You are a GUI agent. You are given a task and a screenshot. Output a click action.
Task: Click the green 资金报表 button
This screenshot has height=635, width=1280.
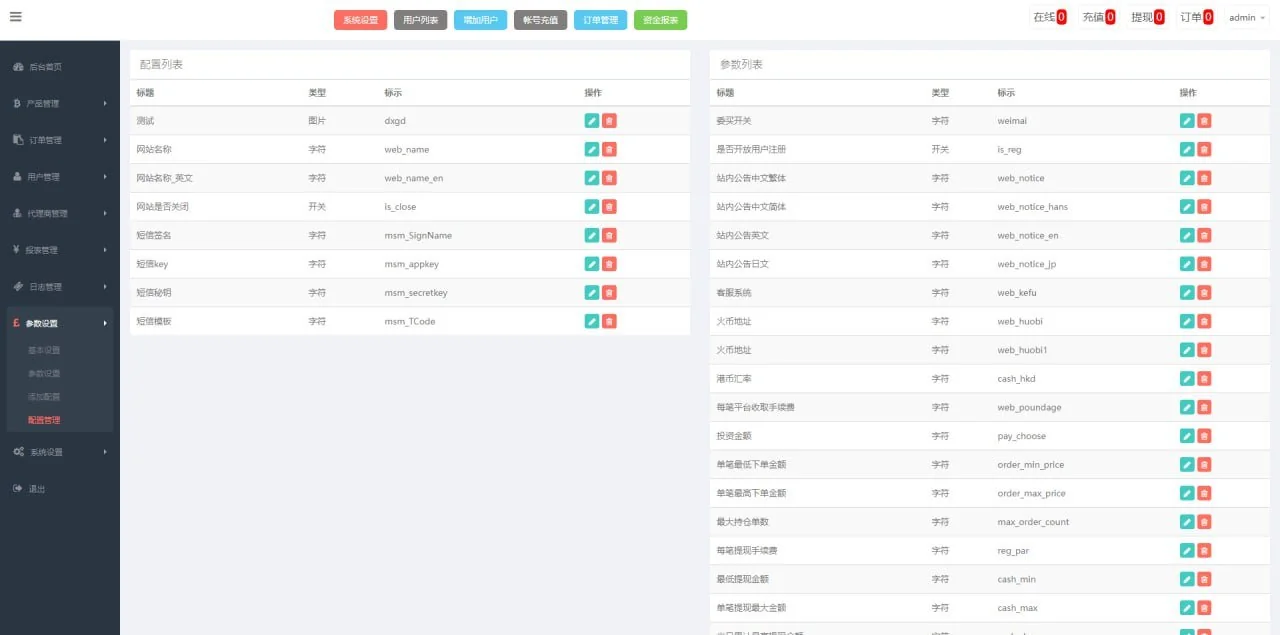(660, 20)
